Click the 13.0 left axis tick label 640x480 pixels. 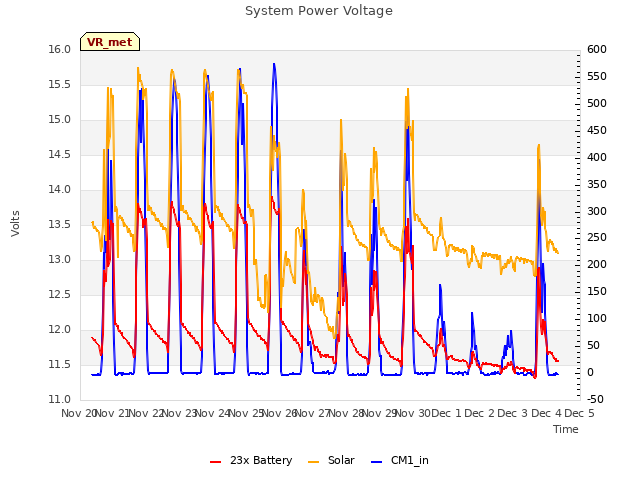(x=60, y=260)
